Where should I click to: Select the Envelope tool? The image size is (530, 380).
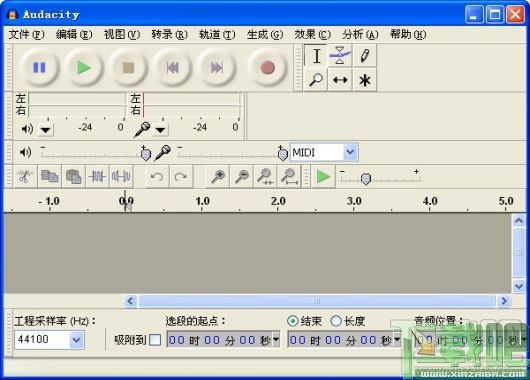tap(340, 55)
